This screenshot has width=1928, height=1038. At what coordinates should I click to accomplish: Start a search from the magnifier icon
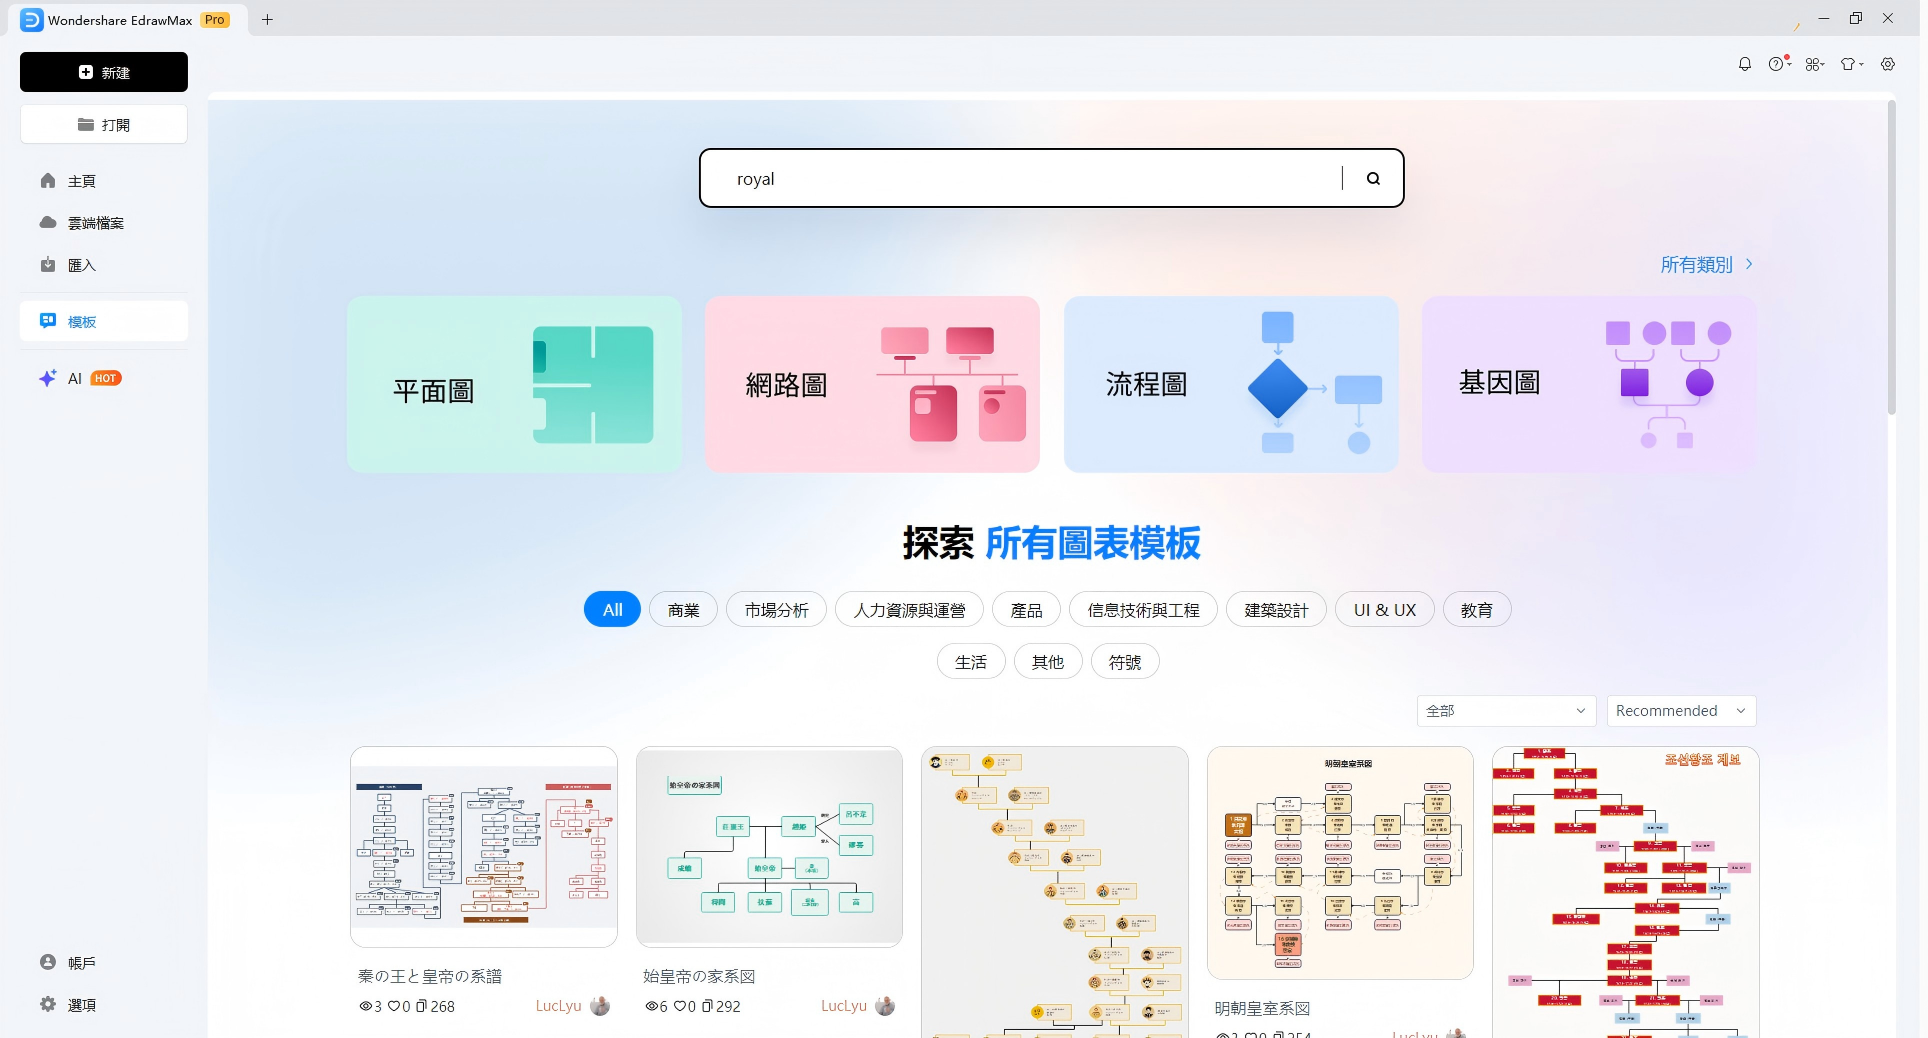click(1373, 178)
